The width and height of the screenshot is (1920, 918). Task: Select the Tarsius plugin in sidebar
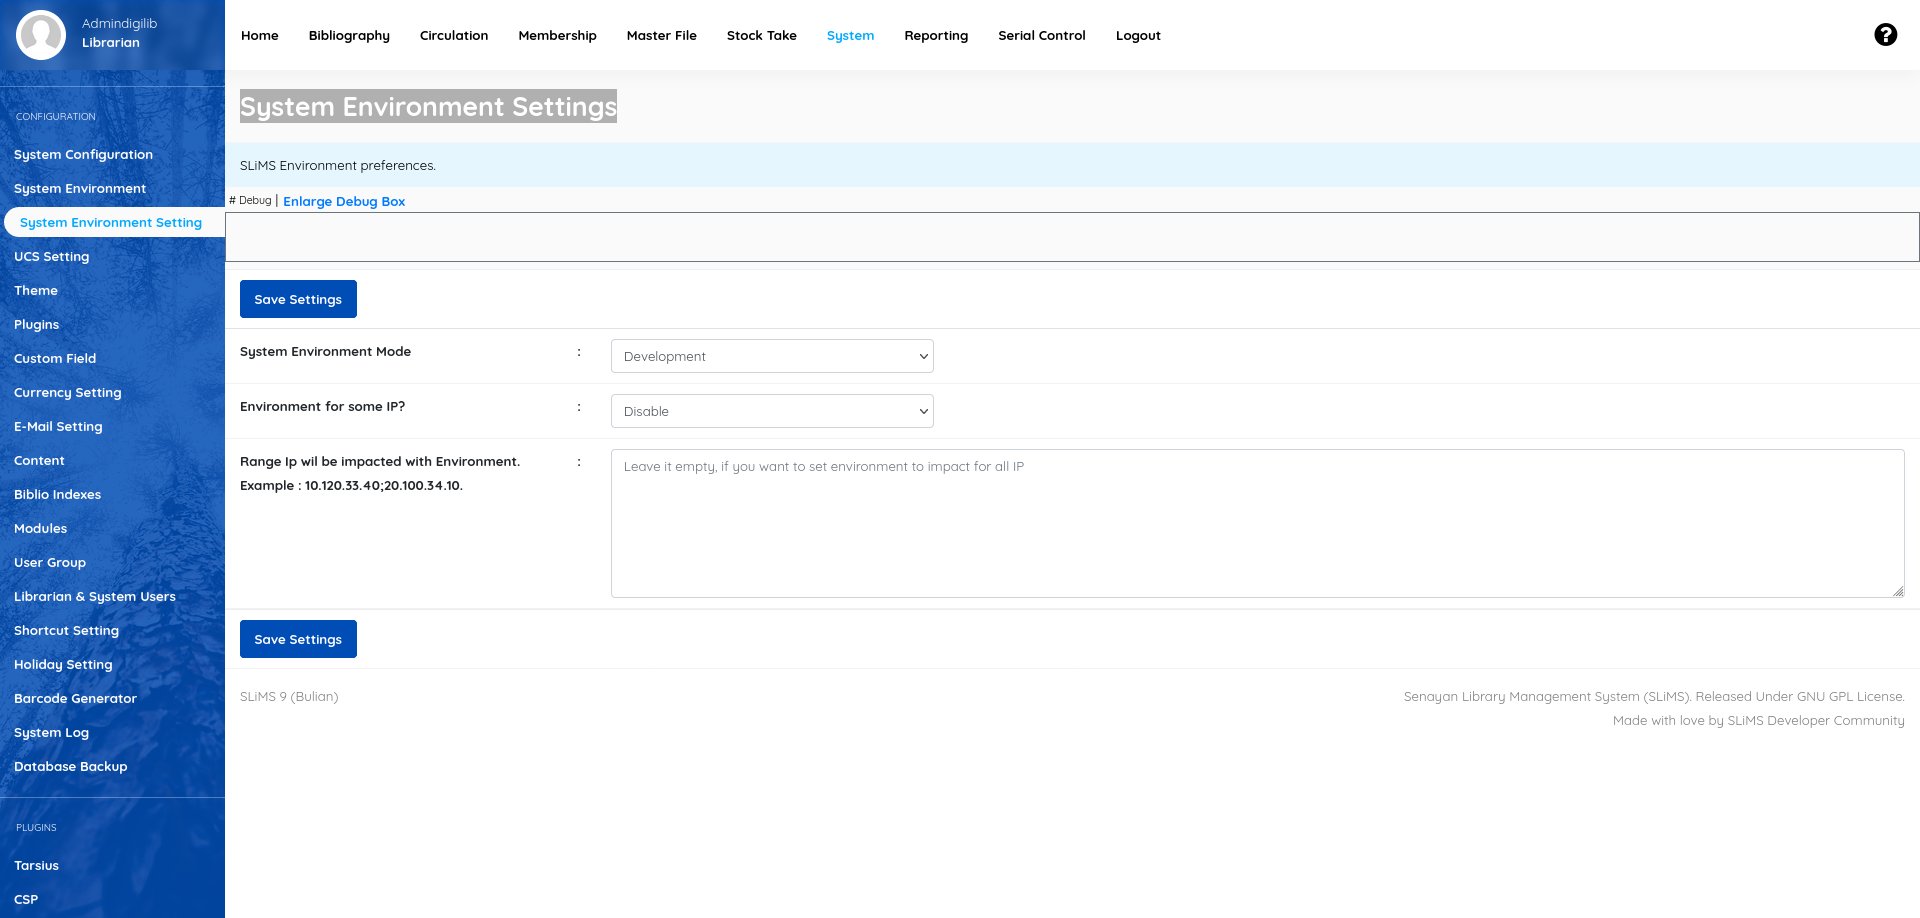[36, 865]
